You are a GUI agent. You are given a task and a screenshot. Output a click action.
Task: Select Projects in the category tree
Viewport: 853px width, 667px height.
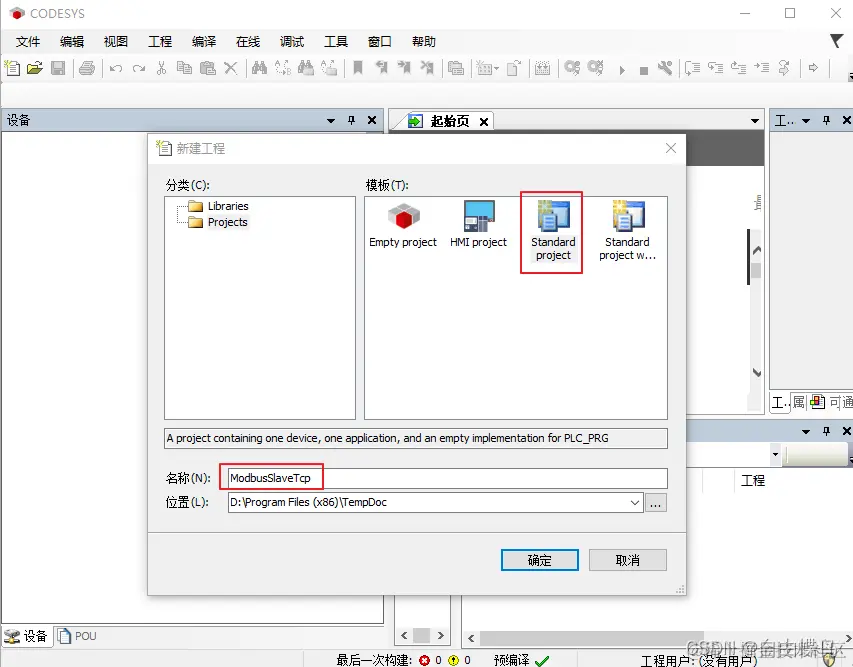click(227, 222)
